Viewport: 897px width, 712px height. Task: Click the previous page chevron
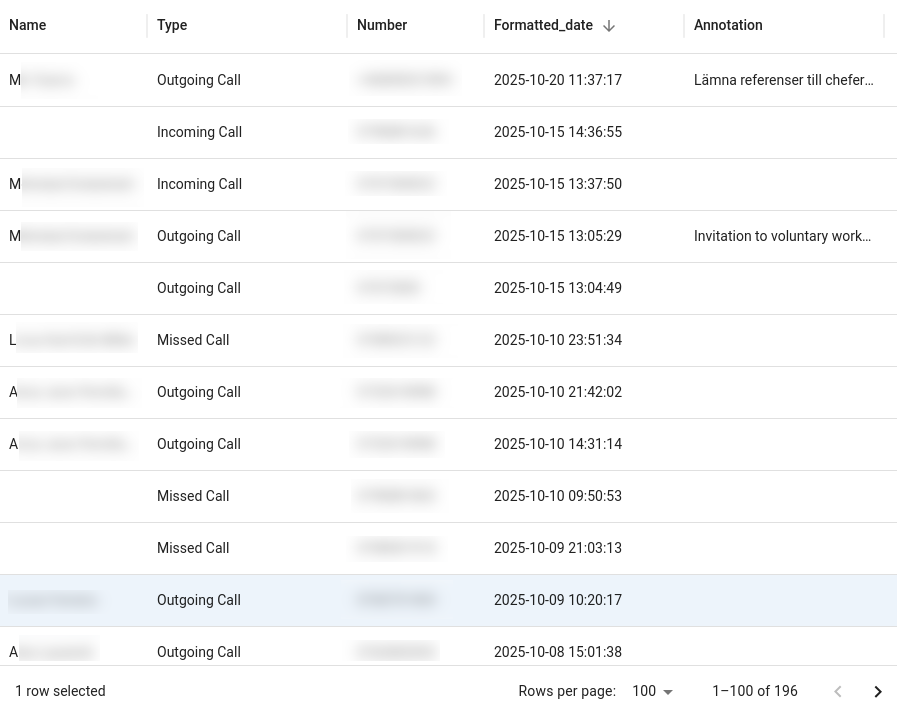(838, 691)
